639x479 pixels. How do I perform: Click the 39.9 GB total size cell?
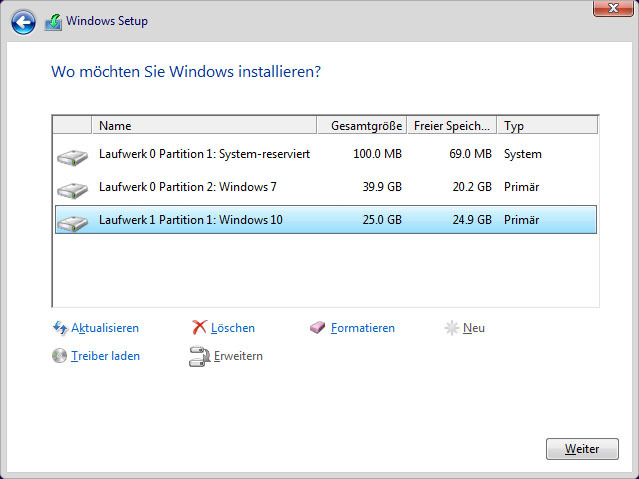[382, 187]
